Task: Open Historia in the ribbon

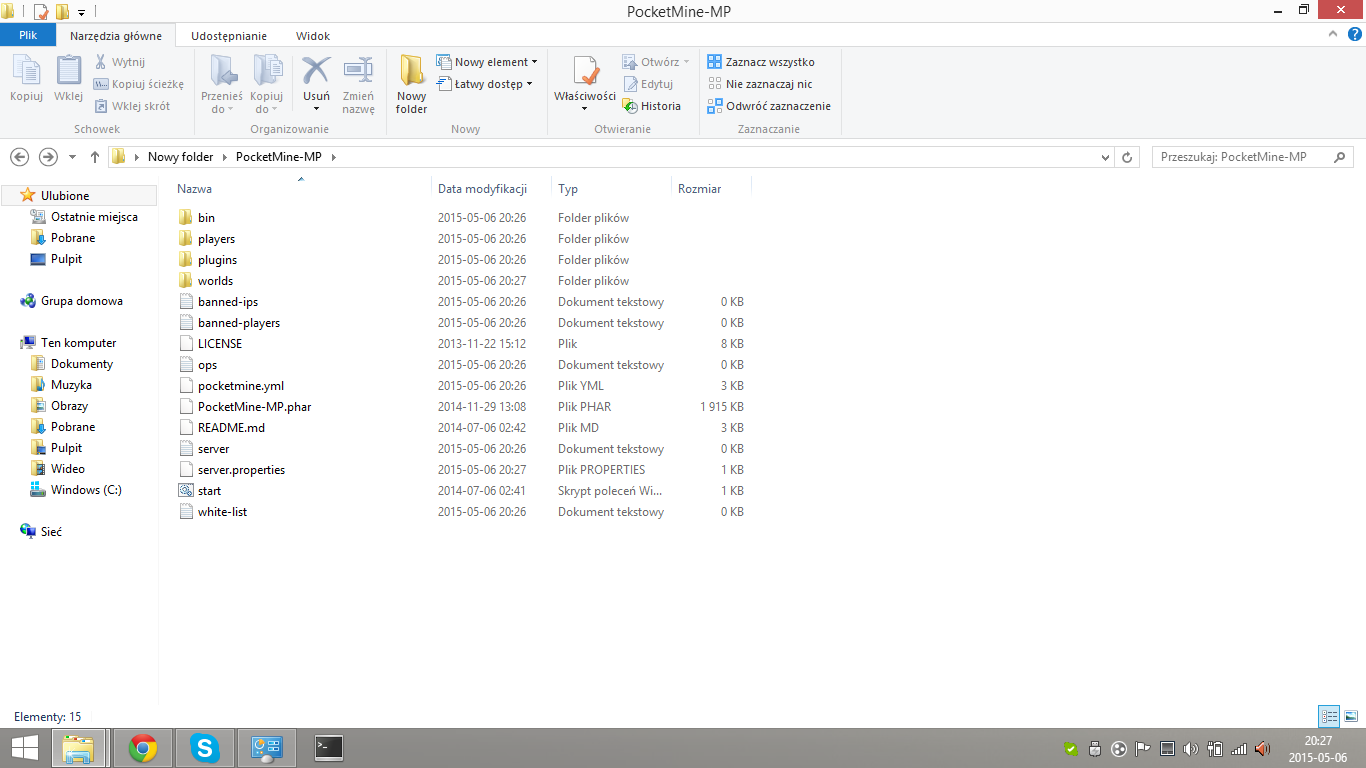Action: (651, 106)
